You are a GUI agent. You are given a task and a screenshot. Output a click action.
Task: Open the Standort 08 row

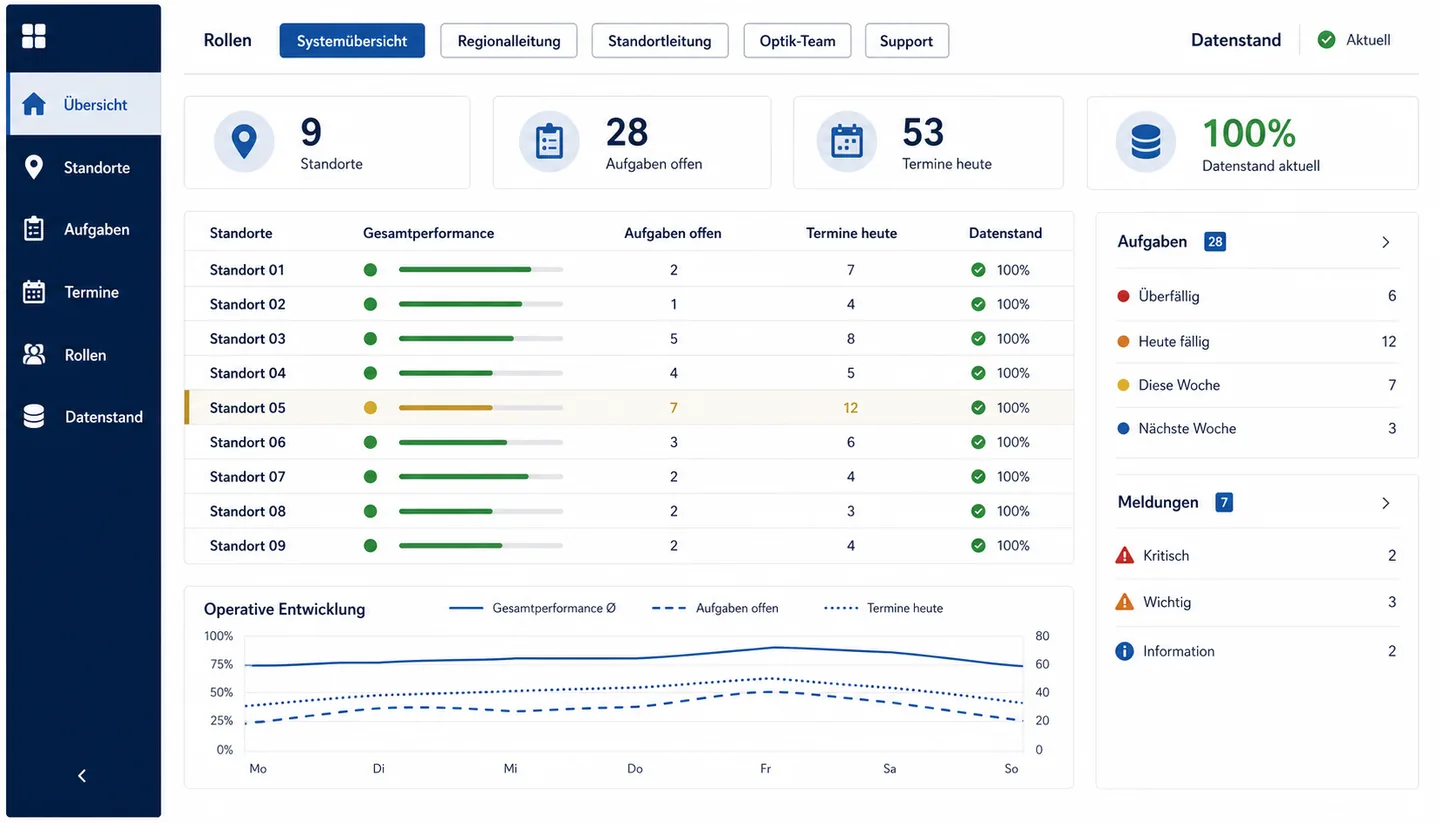(629, 511)
